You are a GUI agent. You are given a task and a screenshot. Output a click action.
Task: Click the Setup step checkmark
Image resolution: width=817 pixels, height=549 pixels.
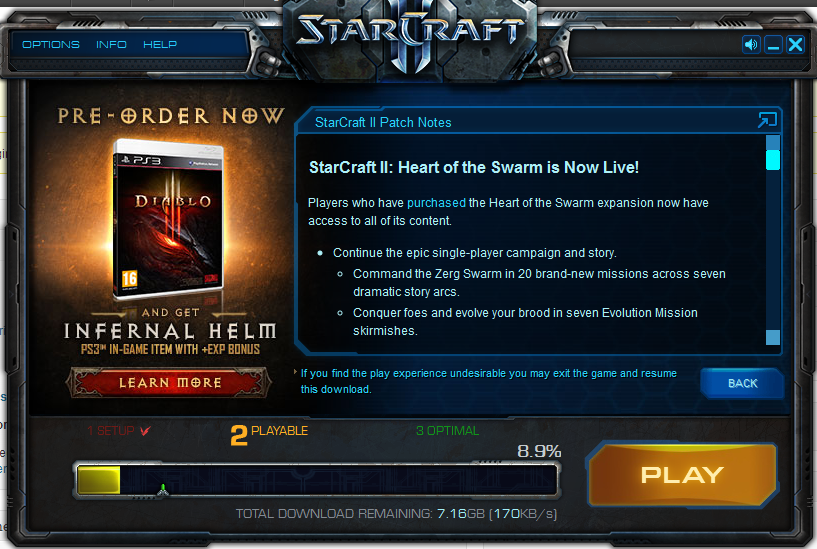tap(145, 431)
